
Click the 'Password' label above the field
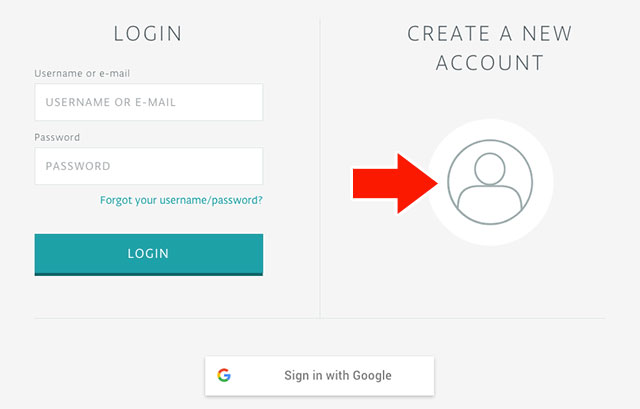tap(57, 137)
